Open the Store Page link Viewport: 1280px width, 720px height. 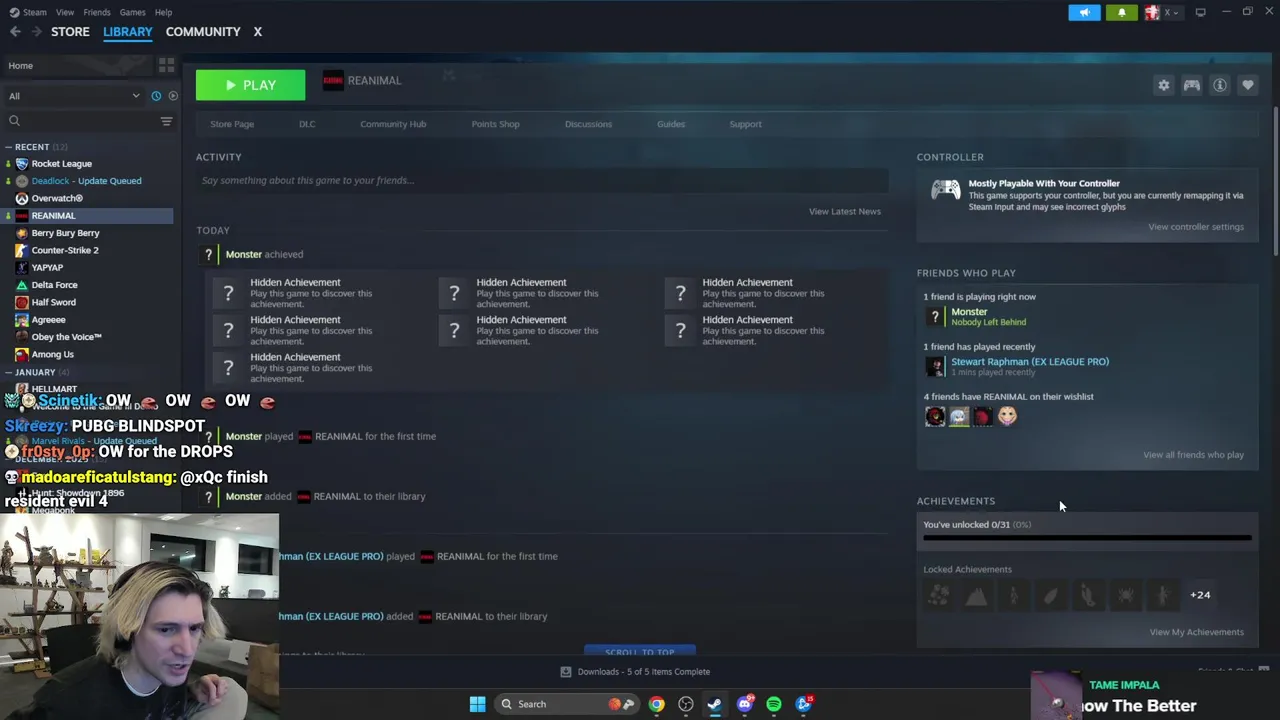pyautogui.click(x=232, y=124)
